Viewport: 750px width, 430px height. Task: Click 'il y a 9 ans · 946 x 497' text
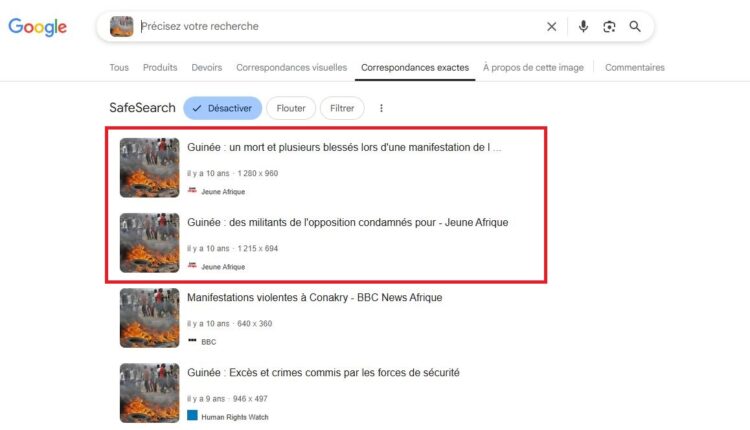pos(227,398)
